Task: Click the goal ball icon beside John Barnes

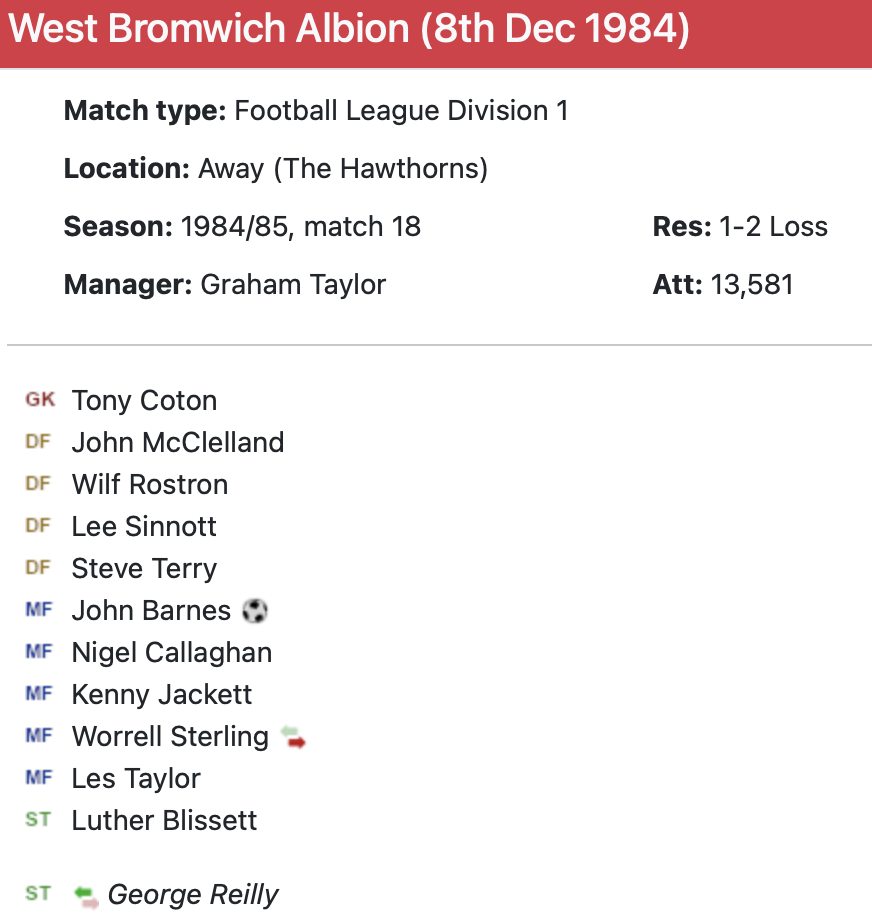Action: tap(255, 610)
